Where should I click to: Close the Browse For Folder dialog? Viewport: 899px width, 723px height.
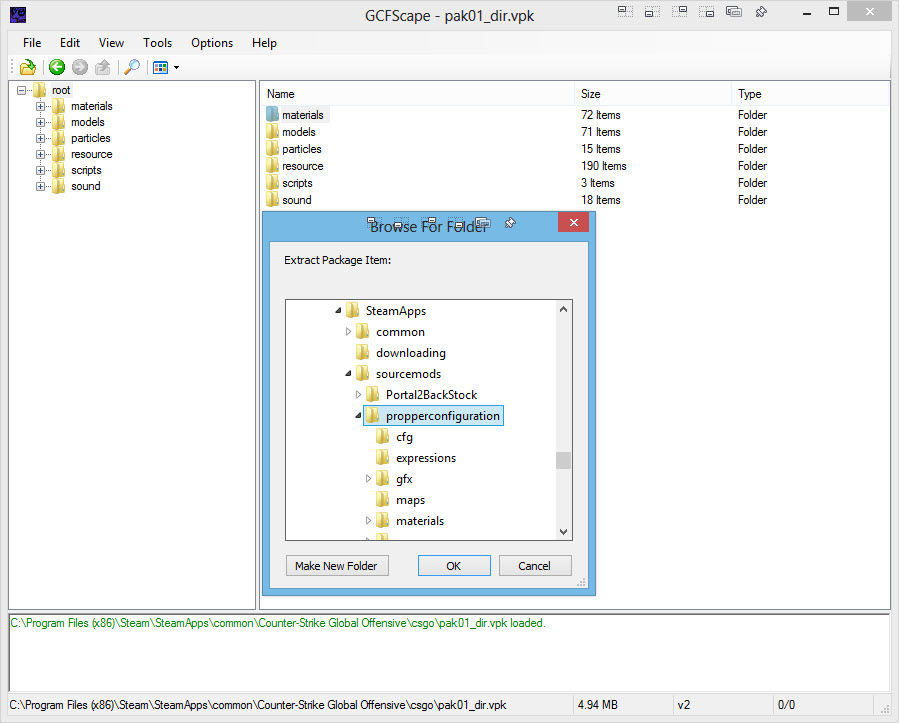tap(573, 222)
